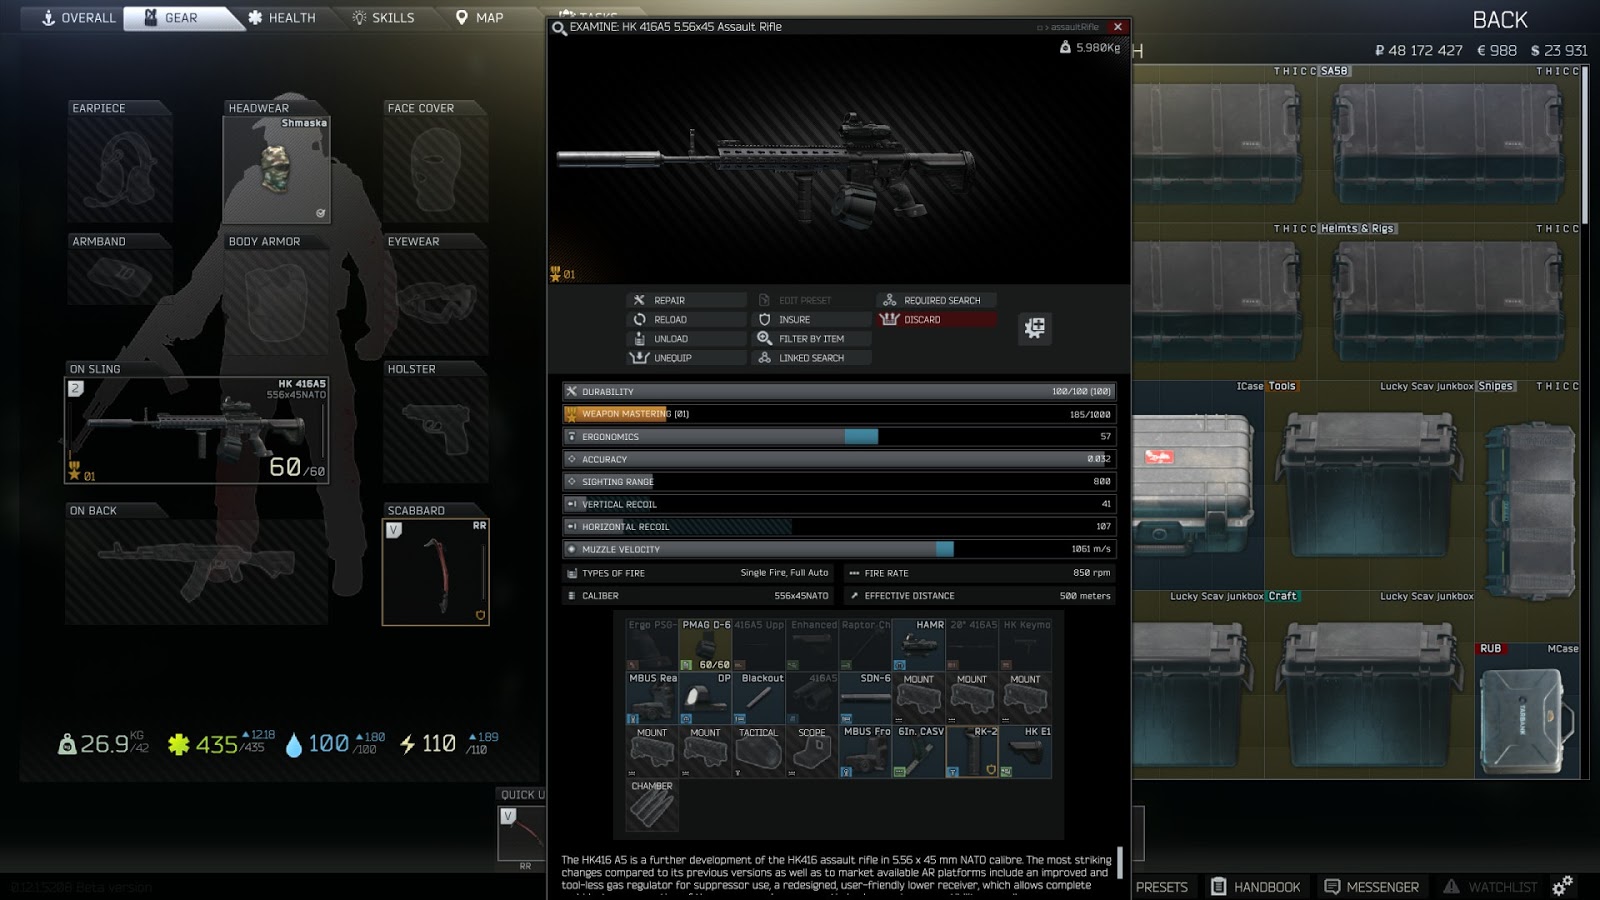The width and height of the screenshot is (1600, 900).
Task: Open settings gear at bottom right
Action: coord(1562,885)
